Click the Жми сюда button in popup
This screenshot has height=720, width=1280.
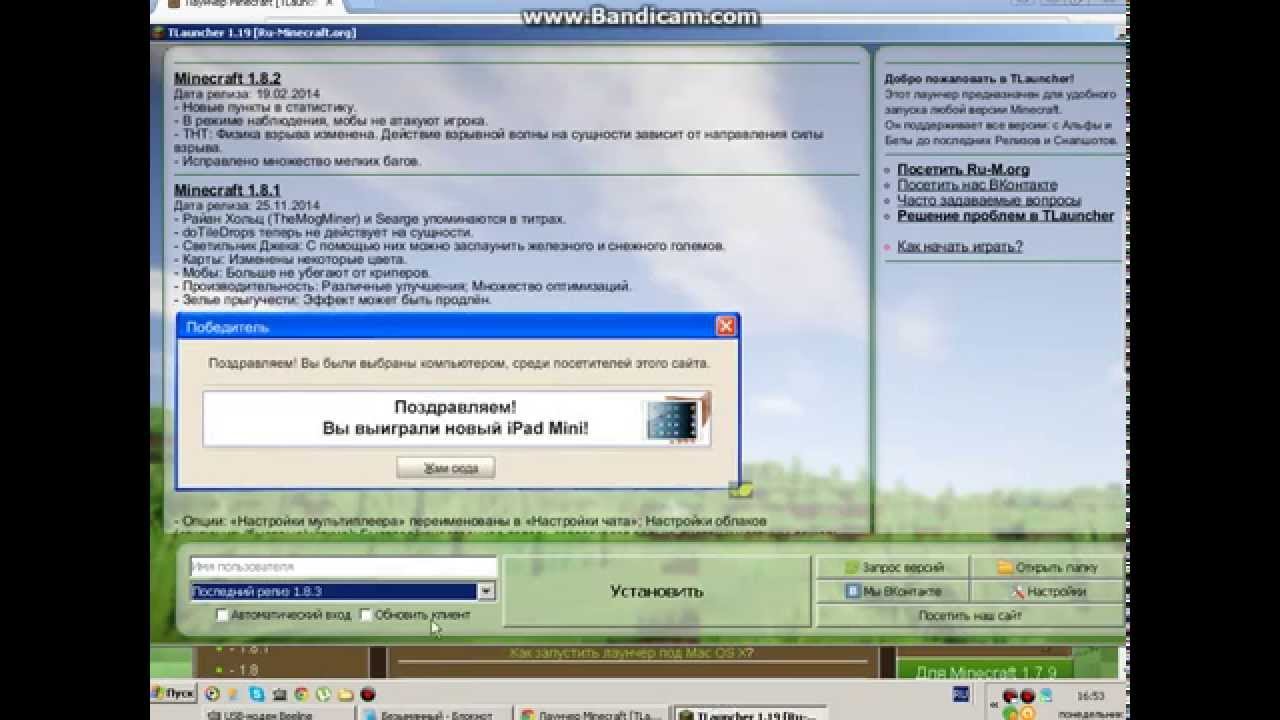coord(445,467)
